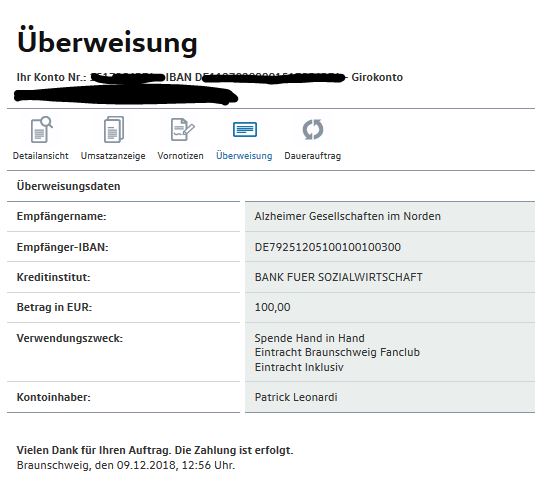
Task: Select line Eintracht Inklusiv
Action: pos(299,367)
